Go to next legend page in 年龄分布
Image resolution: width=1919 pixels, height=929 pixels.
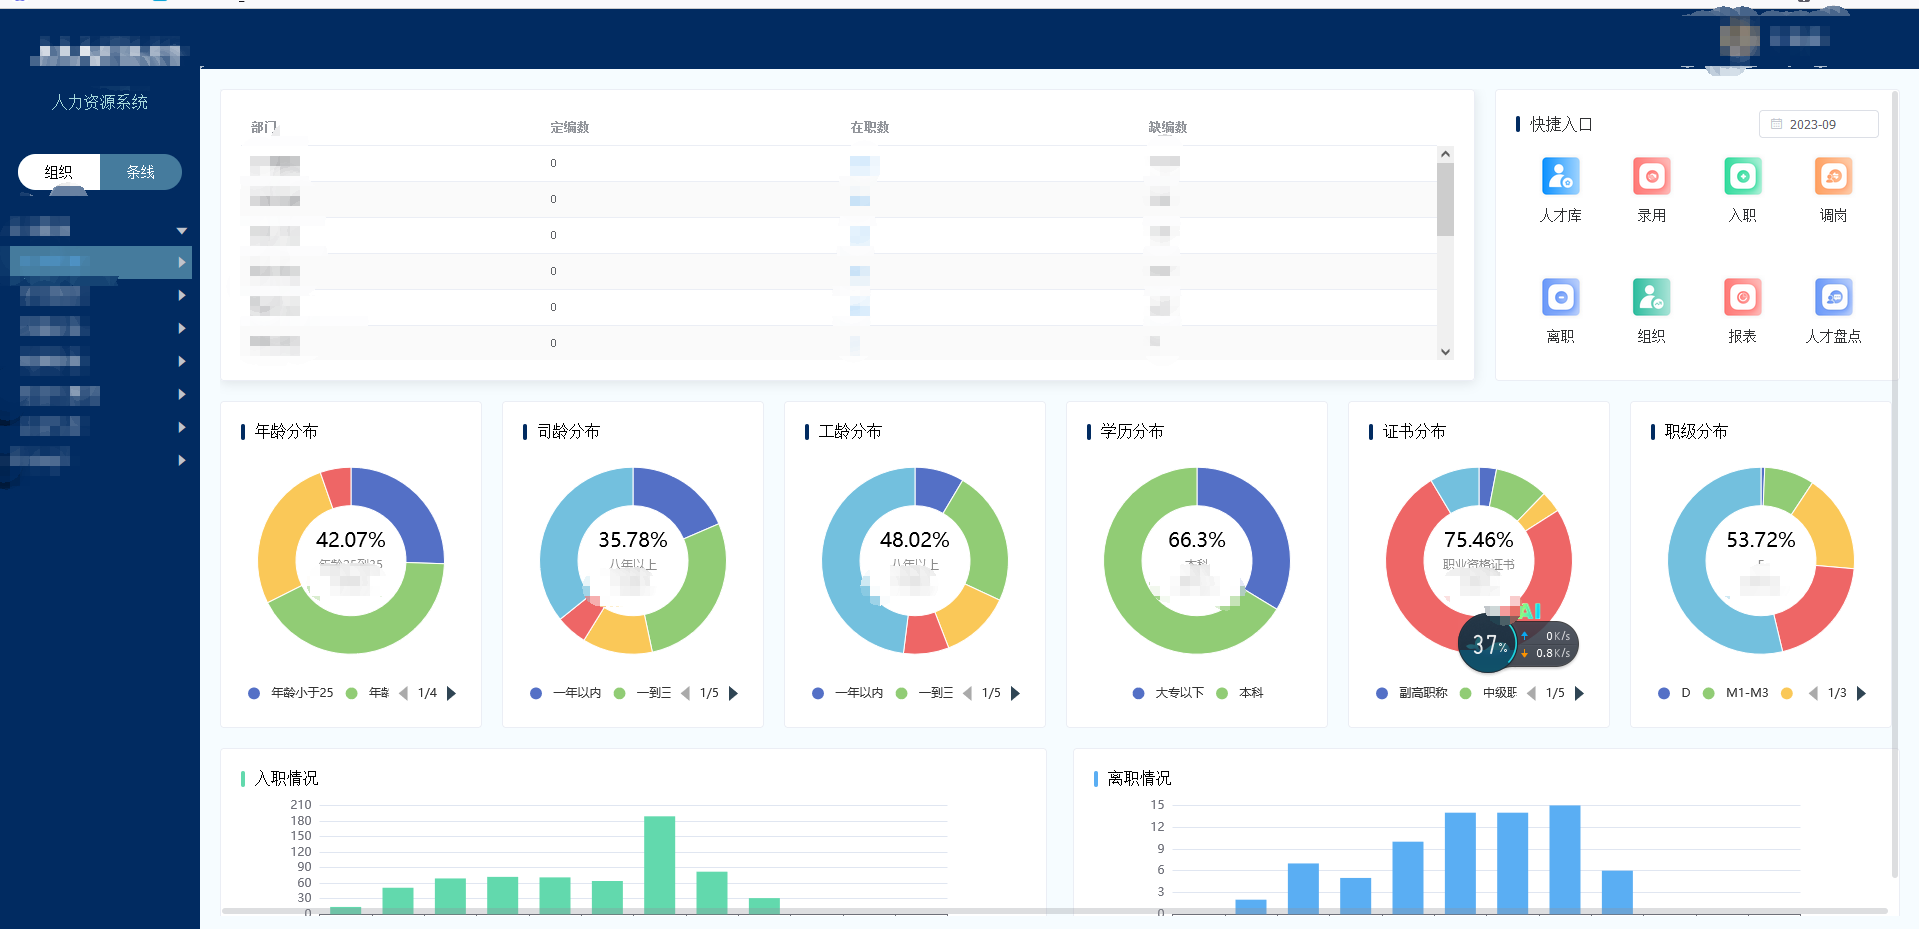coord(451,693)
